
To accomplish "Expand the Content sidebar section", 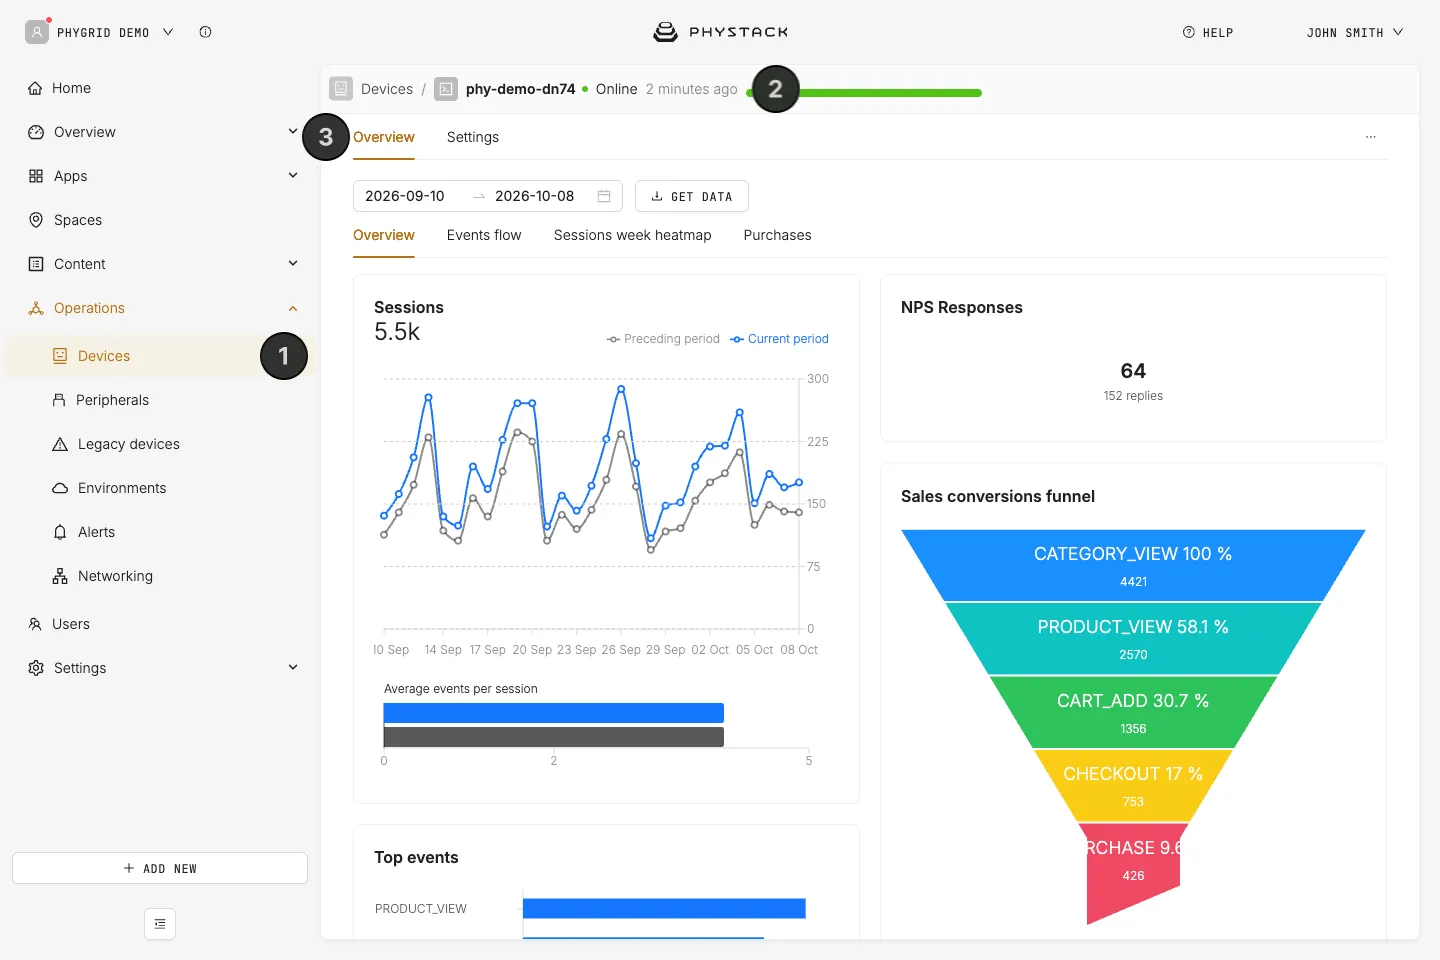I will pyautogui.click(x=293, y=264).
